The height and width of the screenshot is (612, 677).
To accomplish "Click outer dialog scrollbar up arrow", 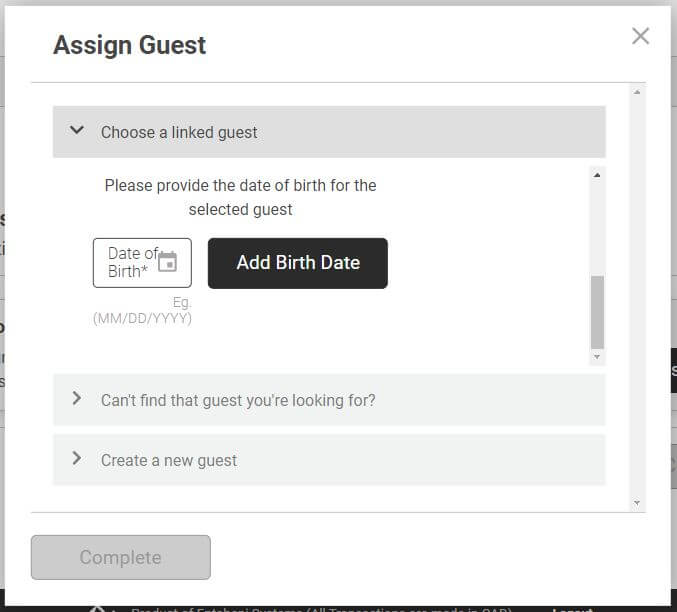I will 637,92.
